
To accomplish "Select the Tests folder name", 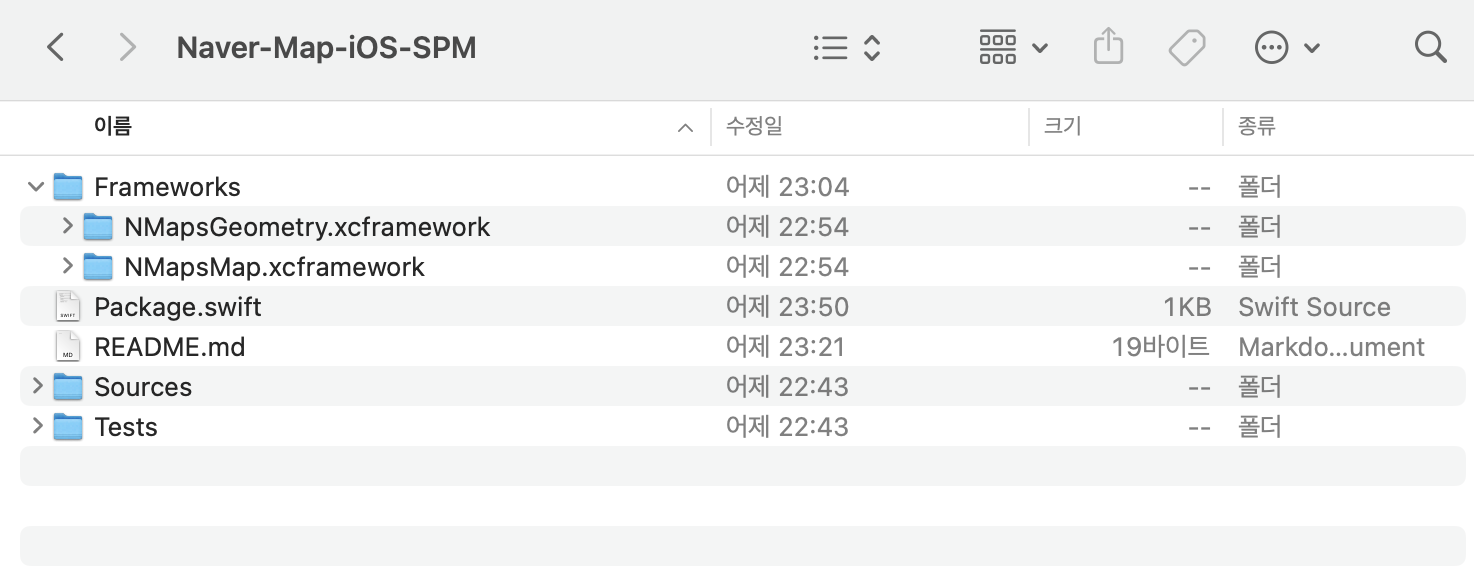I will click(126, 427).
